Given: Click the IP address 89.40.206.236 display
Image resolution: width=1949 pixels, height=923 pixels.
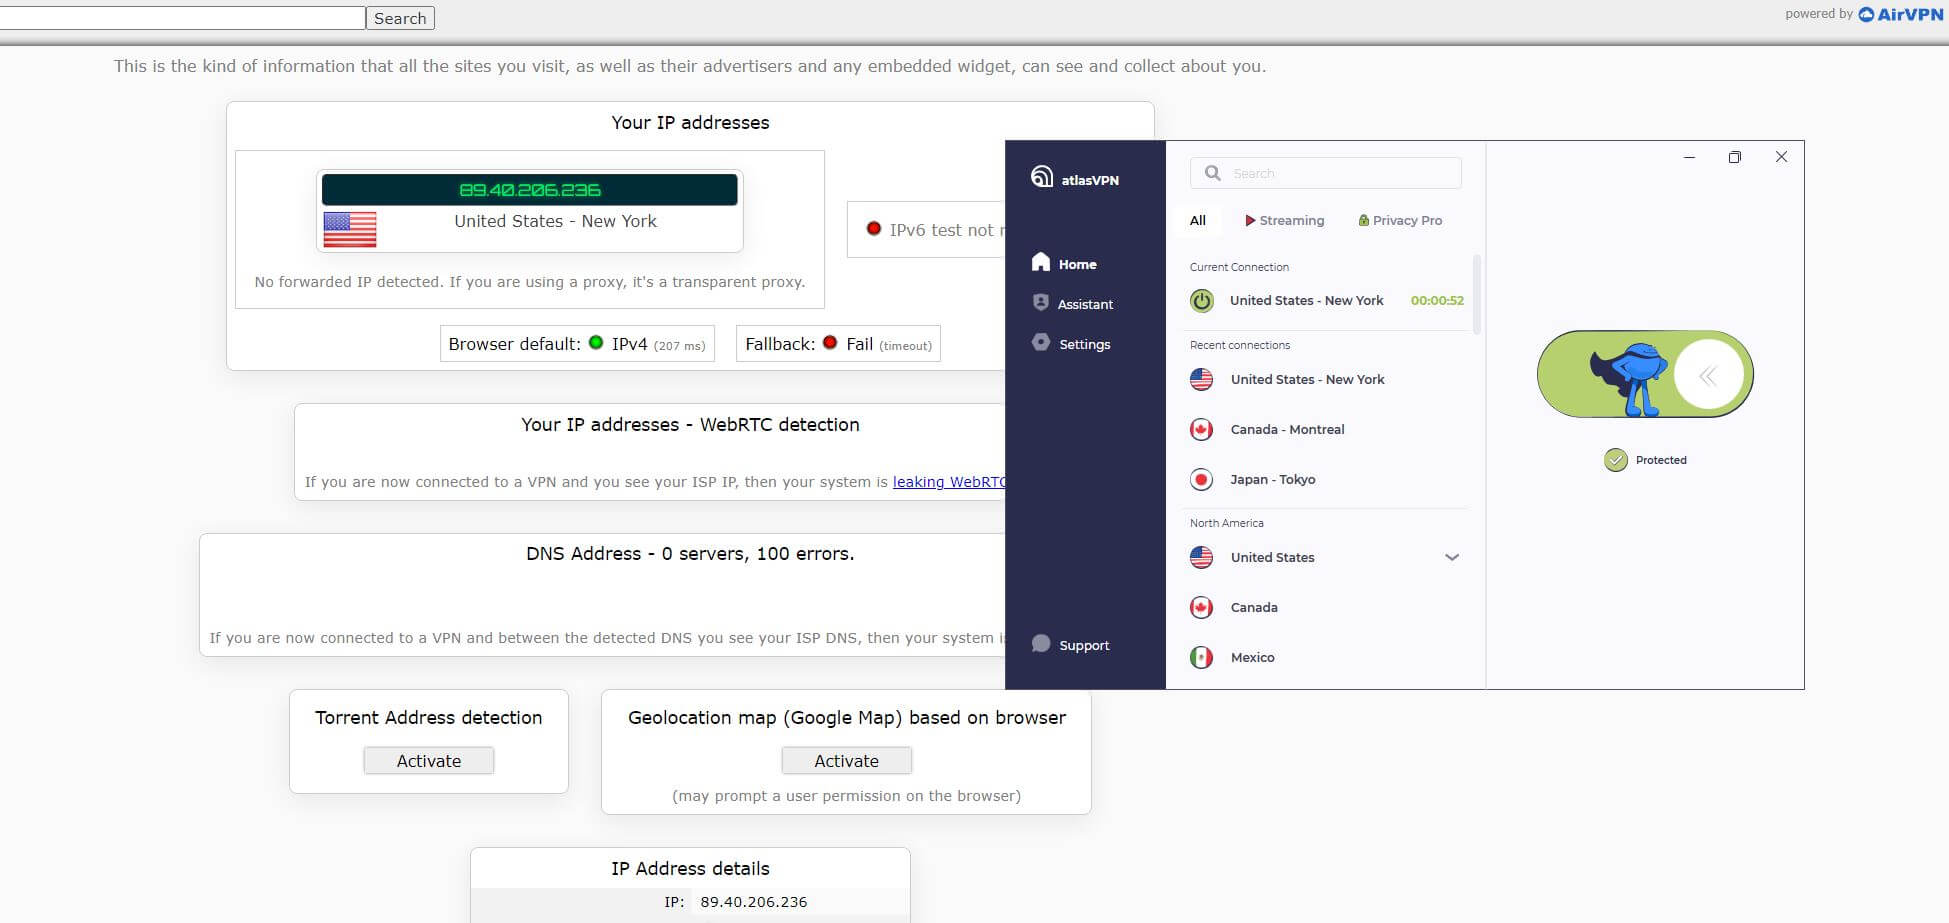Looking at the screenshot, I should 530,189.
